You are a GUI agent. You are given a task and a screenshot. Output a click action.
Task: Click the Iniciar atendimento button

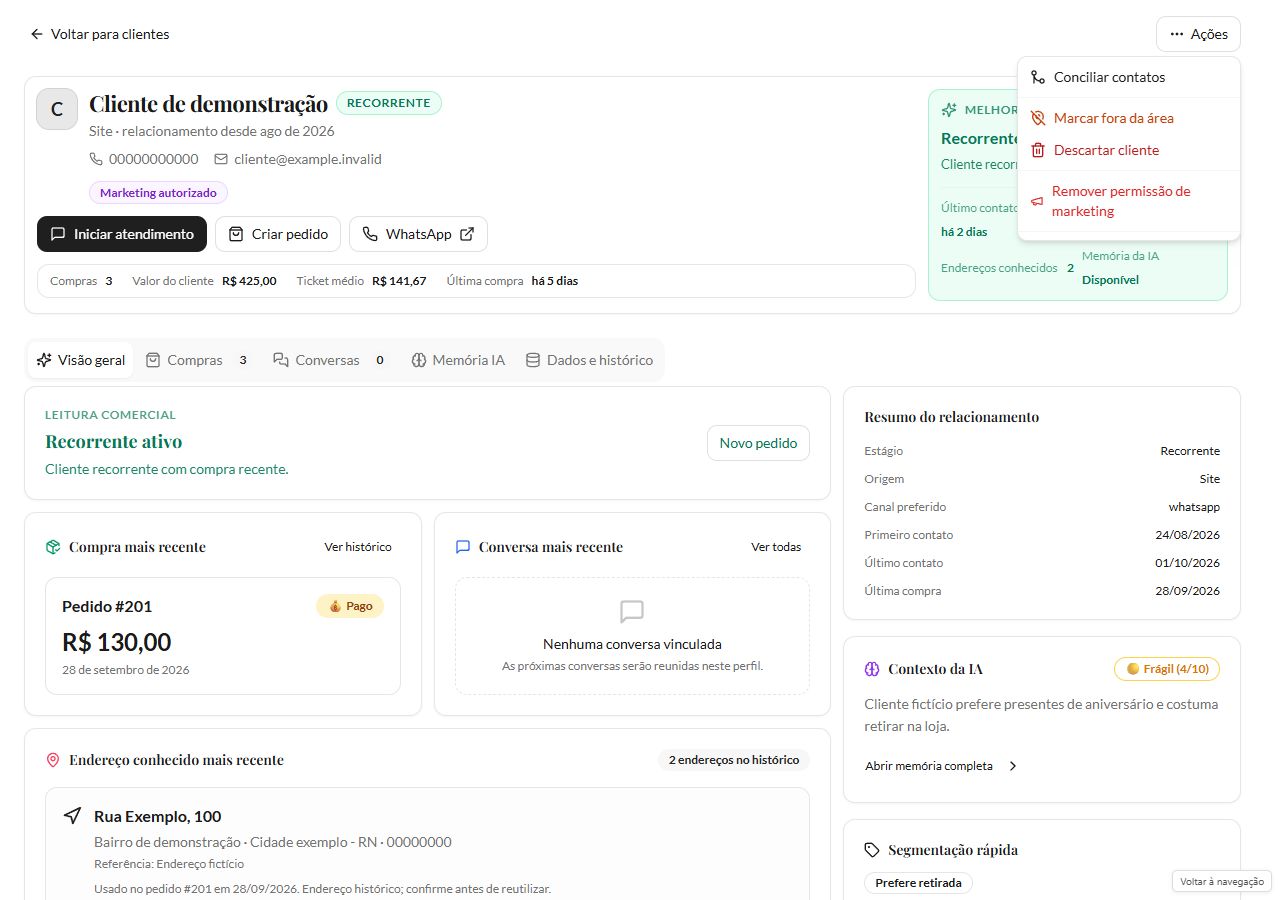coord(122,234)
